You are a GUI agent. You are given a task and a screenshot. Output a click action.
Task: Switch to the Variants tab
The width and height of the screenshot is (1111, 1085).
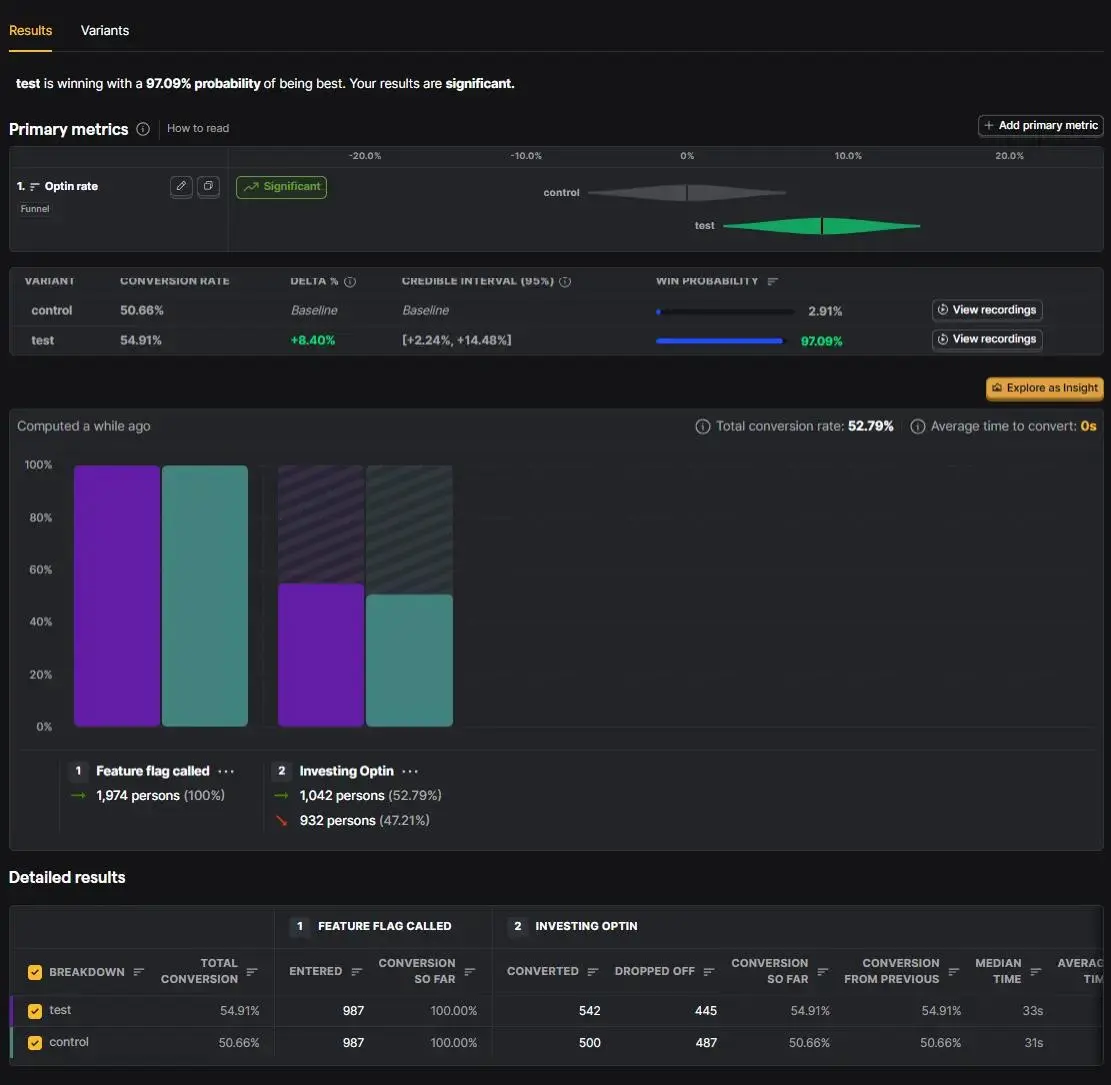[105, 30]
